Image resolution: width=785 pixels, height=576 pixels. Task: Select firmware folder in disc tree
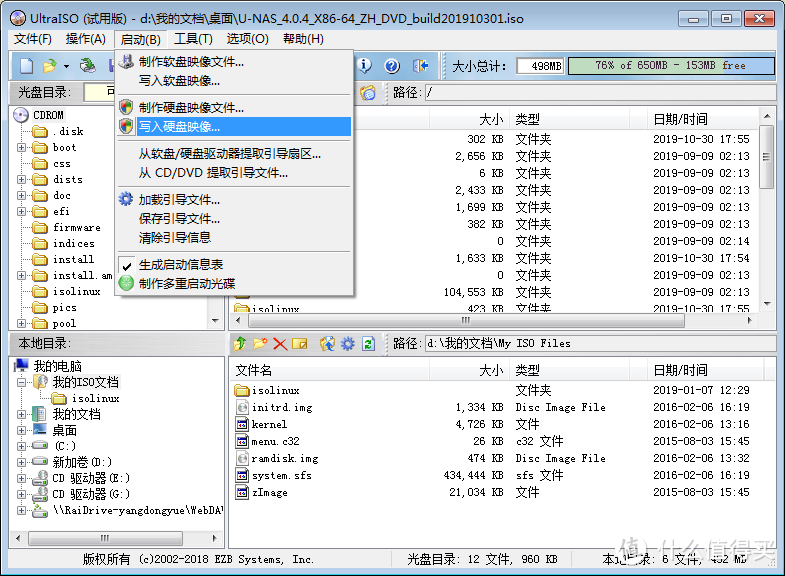coord(67,228)
